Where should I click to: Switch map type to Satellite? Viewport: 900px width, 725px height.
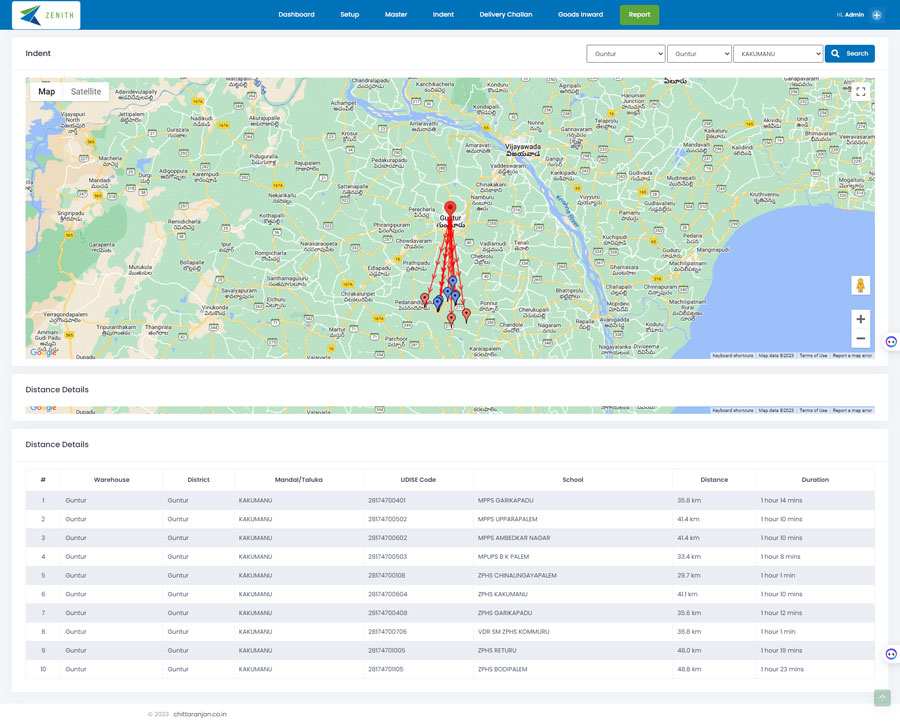tap(86, 92)
